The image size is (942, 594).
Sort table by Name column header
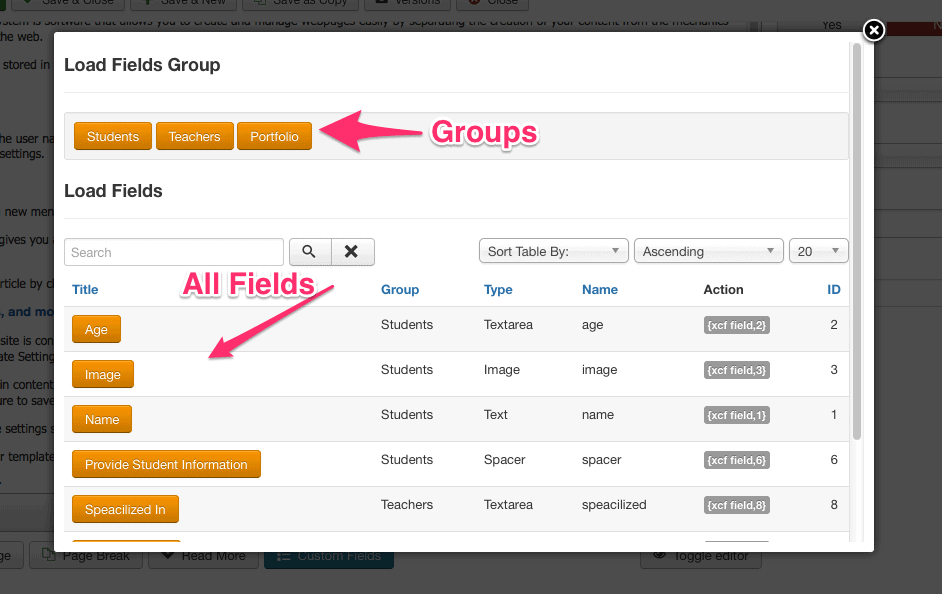click(x=599, y=290)
